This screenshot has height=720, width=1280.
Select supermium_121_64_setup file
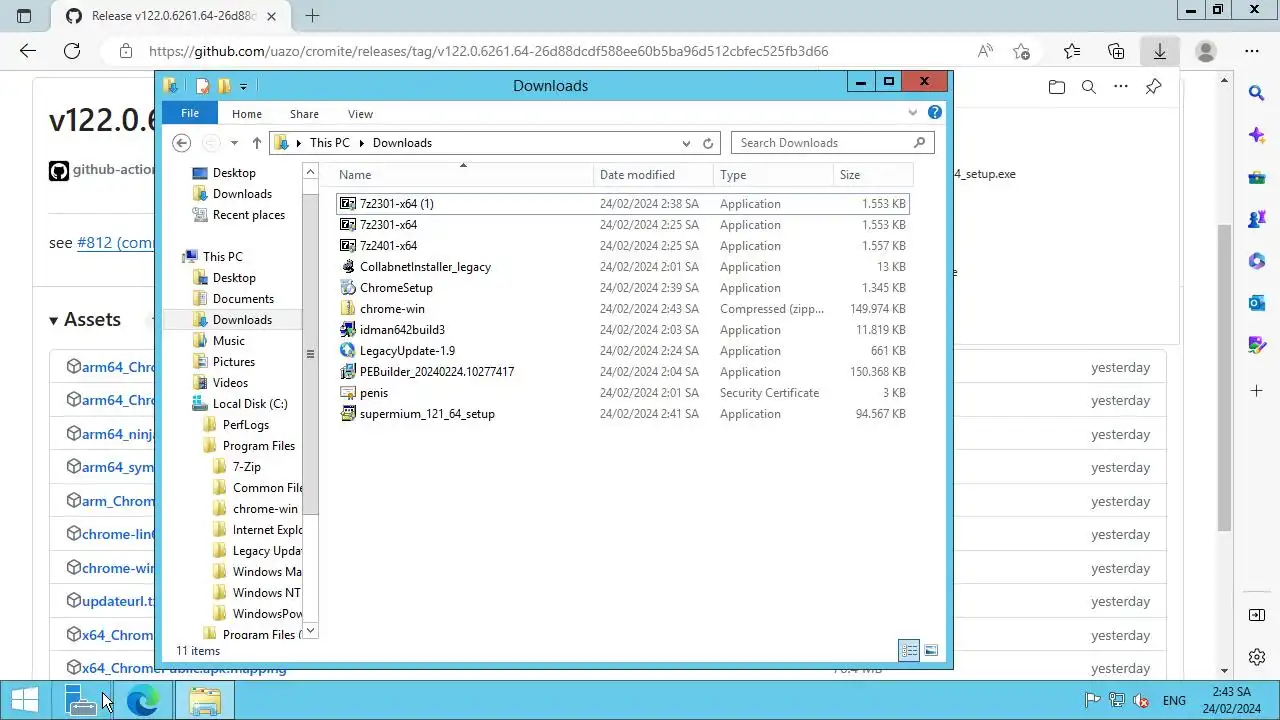pyautogui.click(x=427, y=414)
